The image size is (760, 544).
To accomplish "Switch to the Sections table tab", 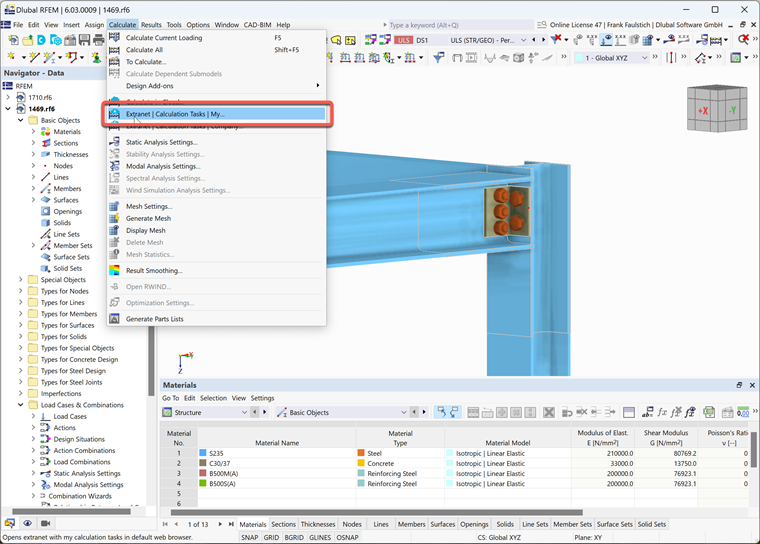I will 284,524.
